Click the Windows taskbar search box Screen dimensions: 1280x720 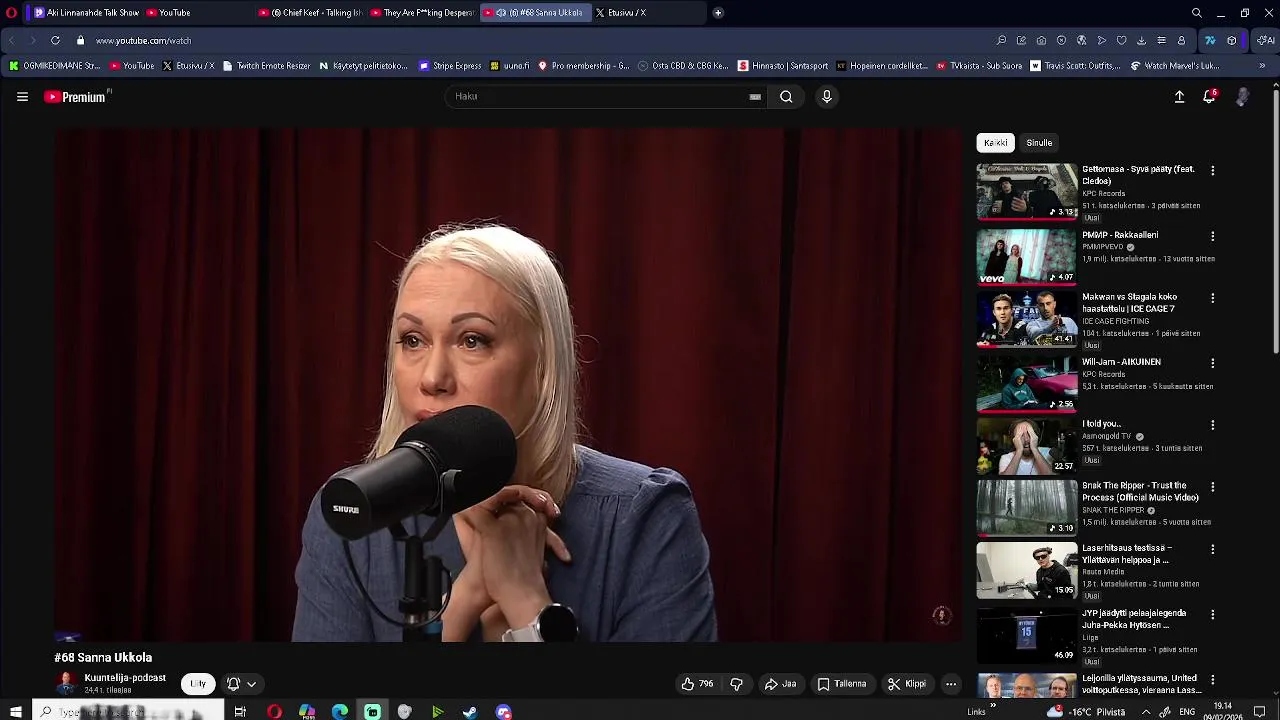127,712
